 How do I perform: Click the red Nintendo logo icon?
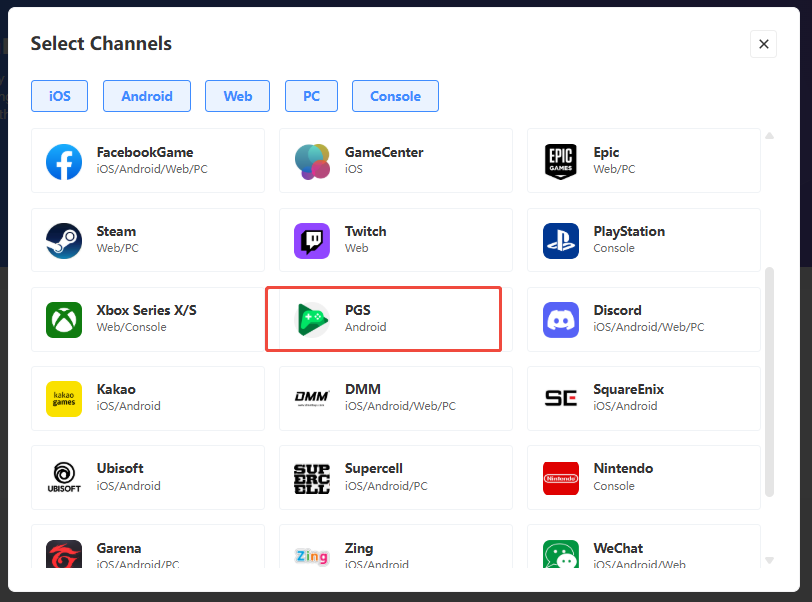(x=561, y=478)
